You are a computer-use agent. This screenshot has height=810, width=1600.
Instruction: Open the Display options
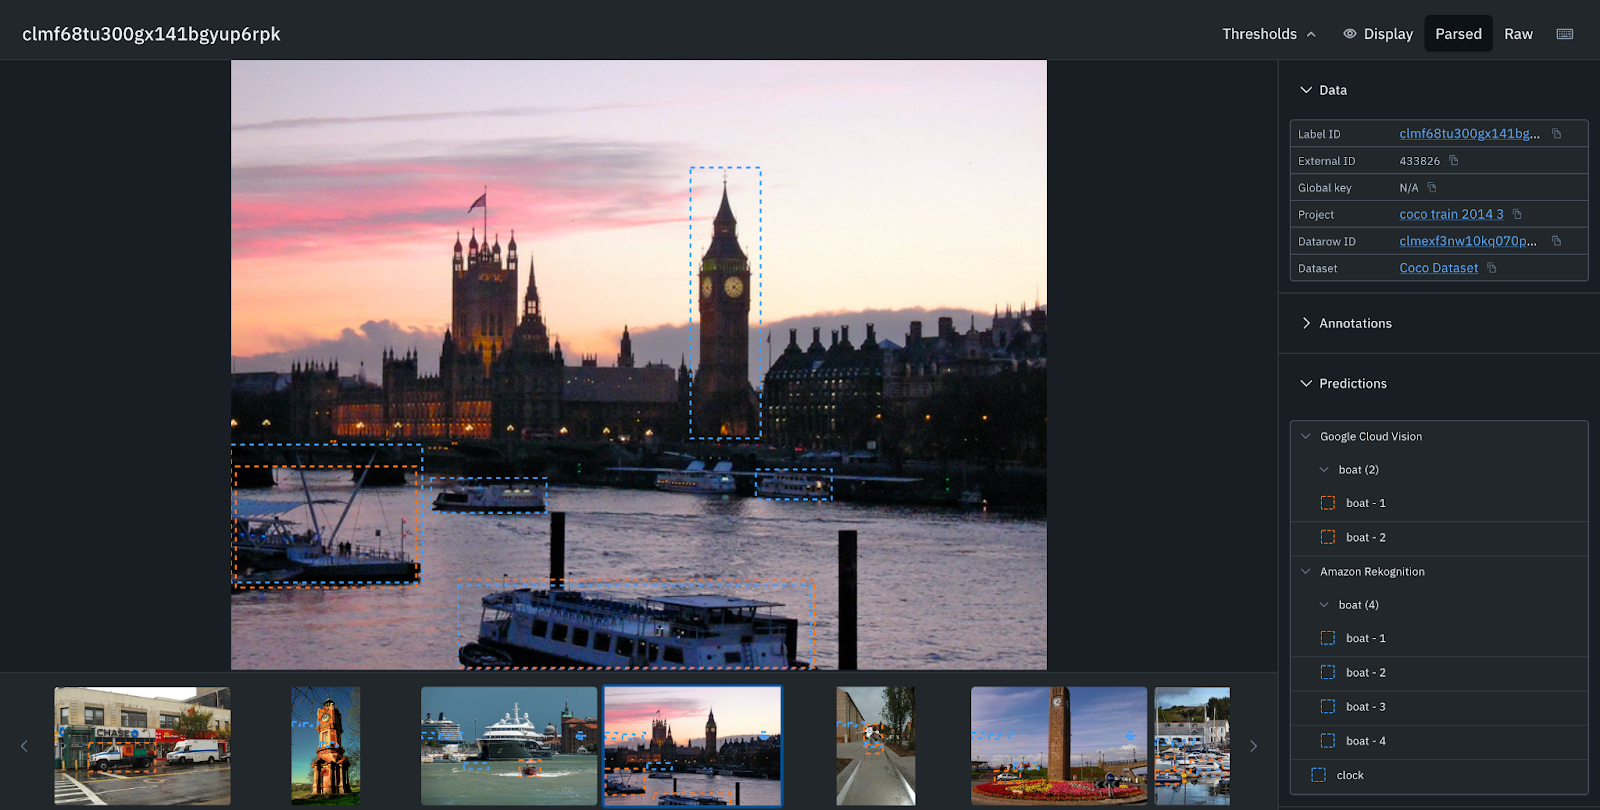coord(1378,34)
